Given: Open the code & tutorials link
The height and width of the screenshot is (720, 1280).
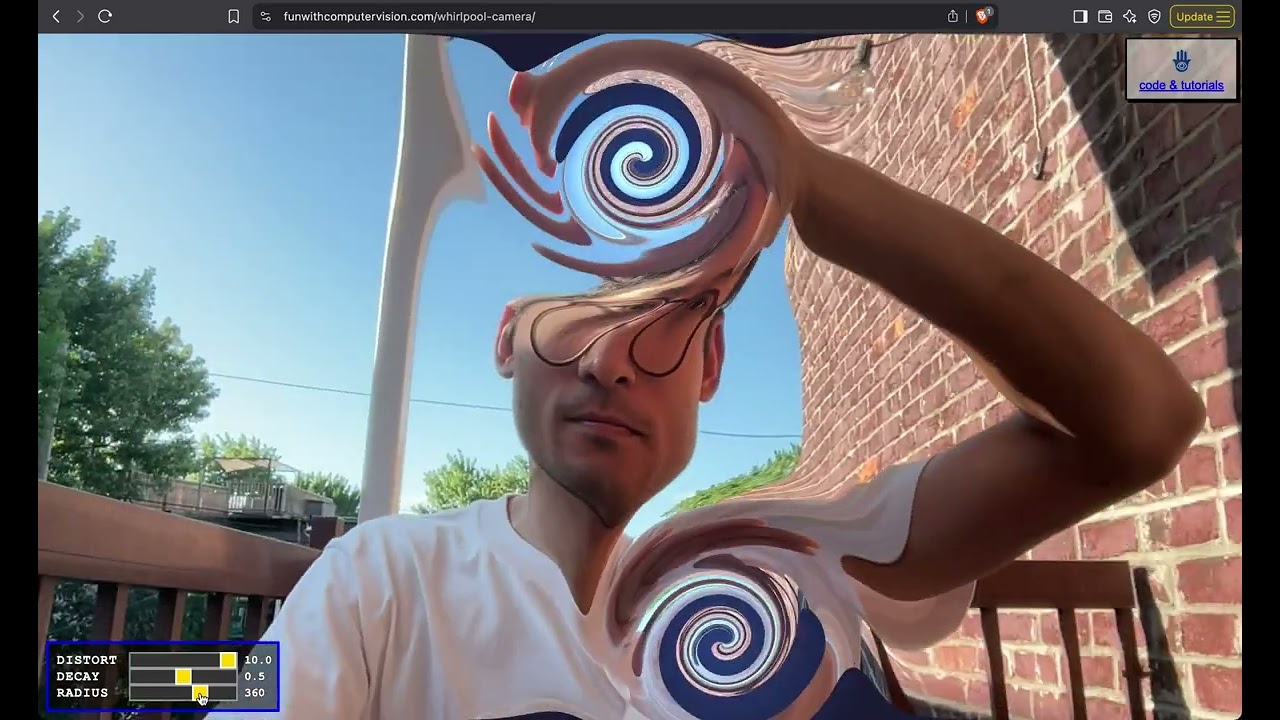Looking at the screenshot, I should point(1181,85).
